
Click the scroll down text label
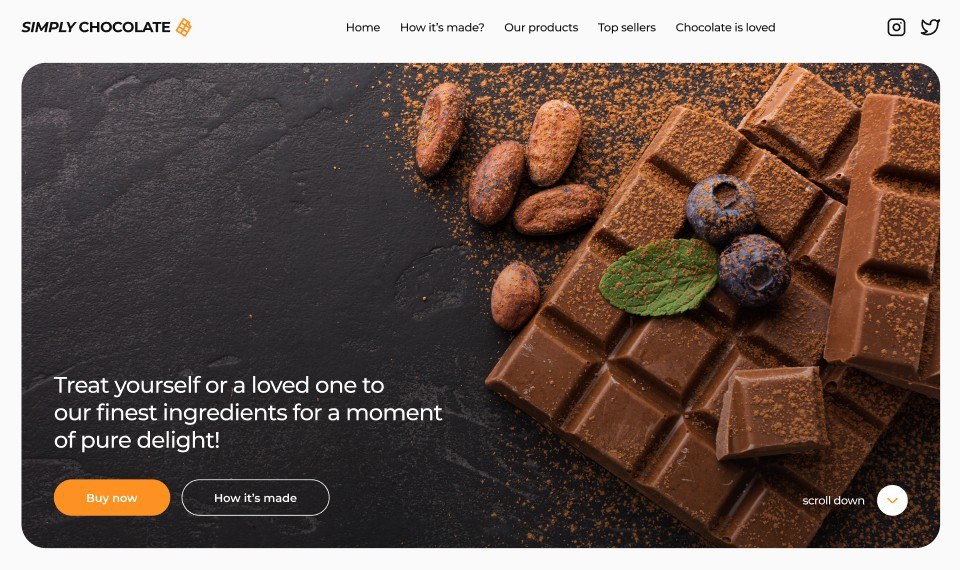(833, 500)
